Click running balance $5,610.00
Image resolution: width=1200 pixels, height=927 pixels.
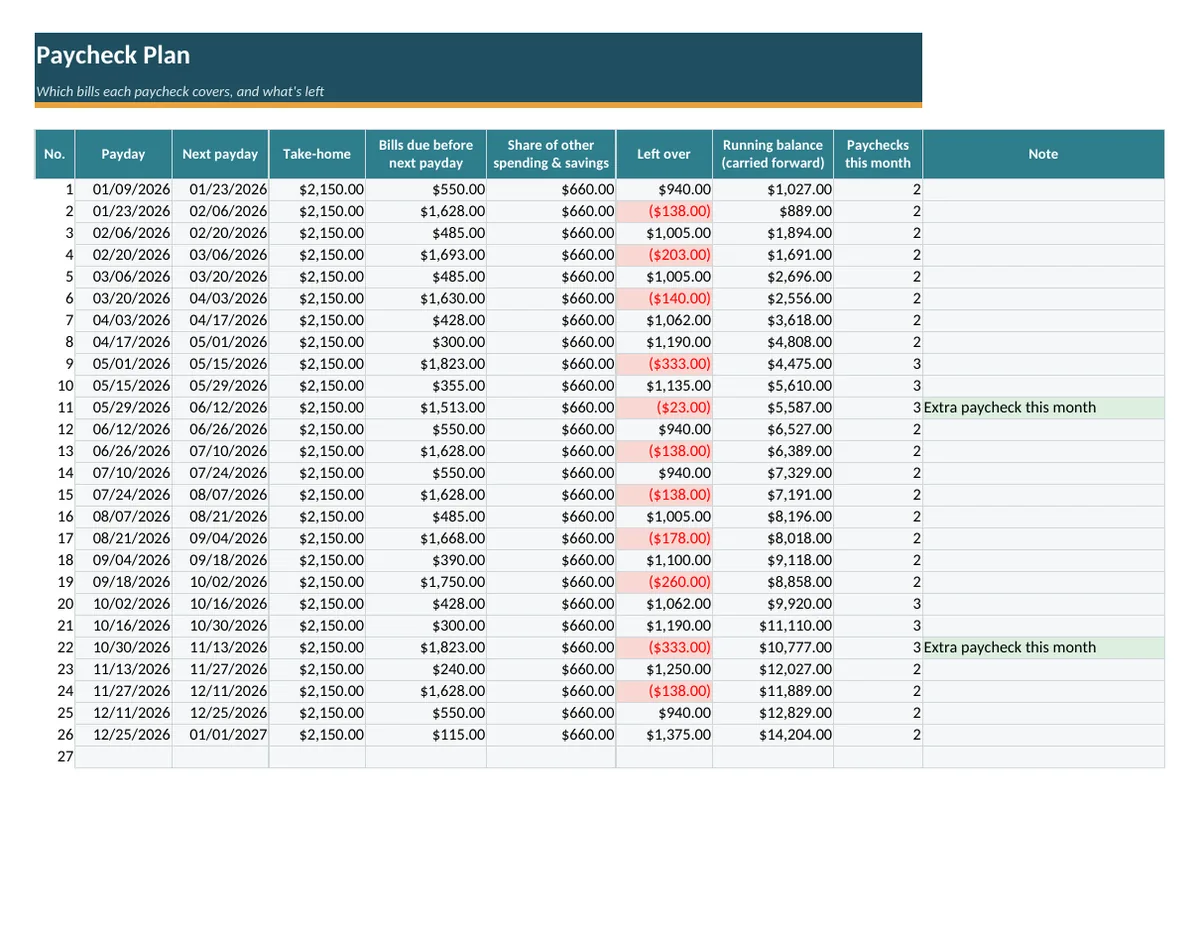tap(773, 386)
